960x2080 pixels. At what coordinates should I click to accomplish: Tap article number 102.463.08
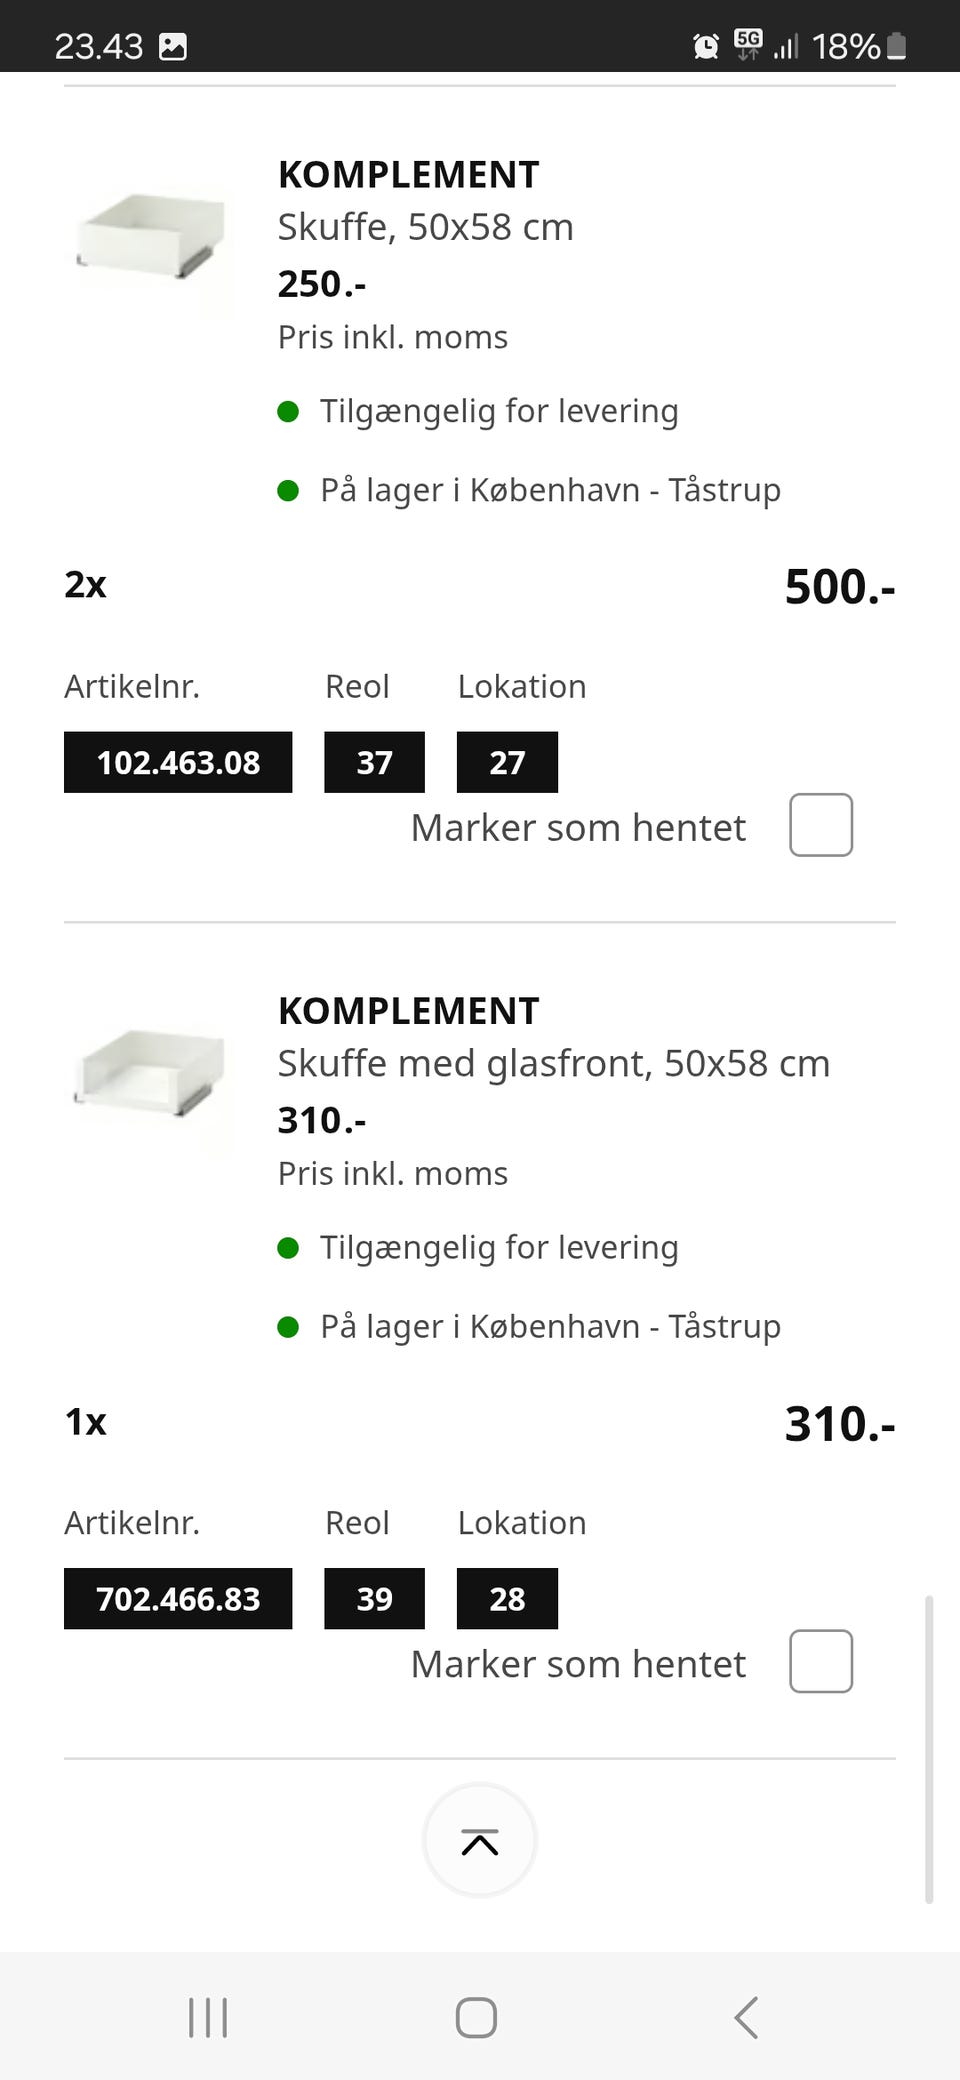pos(178,763)
